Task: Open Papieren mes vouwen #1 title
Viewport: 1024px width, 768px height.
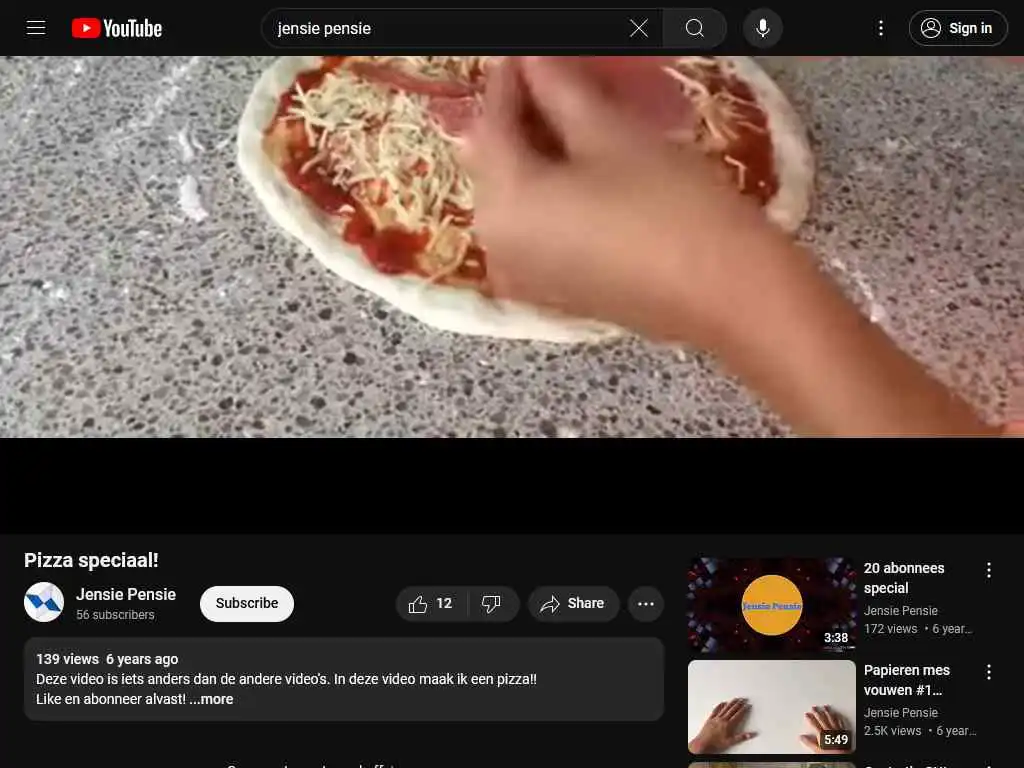Action: (x=906, y=680)
